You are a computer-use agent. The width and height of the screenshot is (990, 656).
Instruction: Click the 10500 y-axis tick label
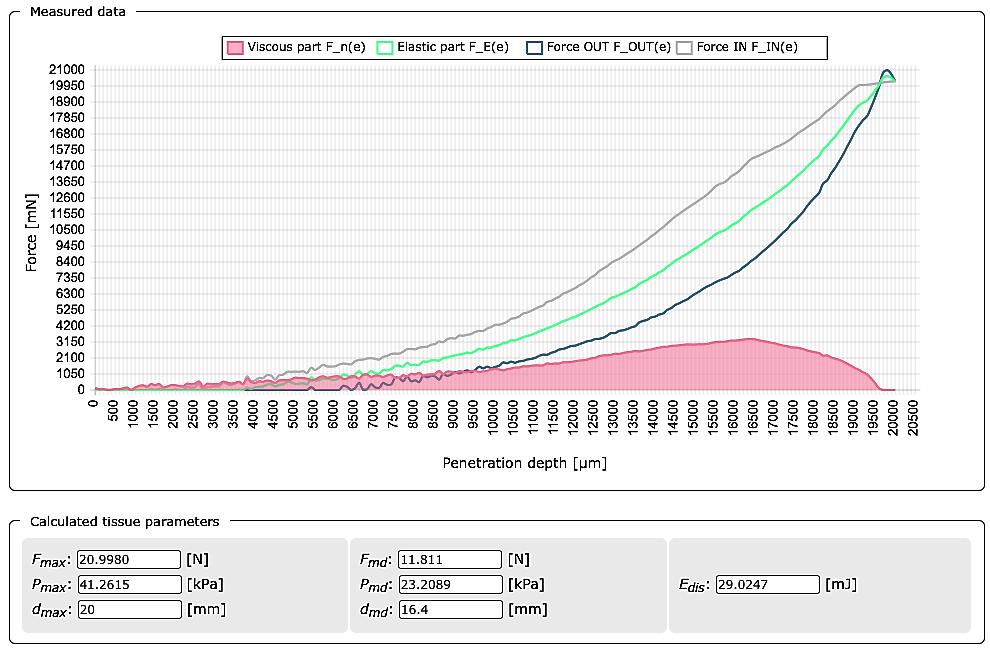click(x=67, y=229)
